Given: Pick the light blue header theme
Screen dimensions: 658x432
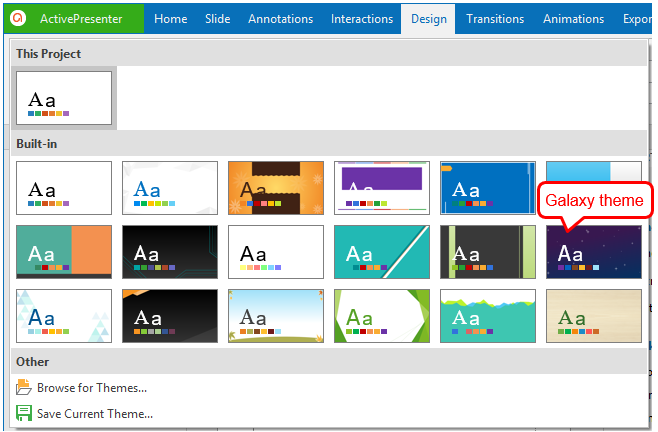Looking at the screenshot, I should [x=594, y=171].
